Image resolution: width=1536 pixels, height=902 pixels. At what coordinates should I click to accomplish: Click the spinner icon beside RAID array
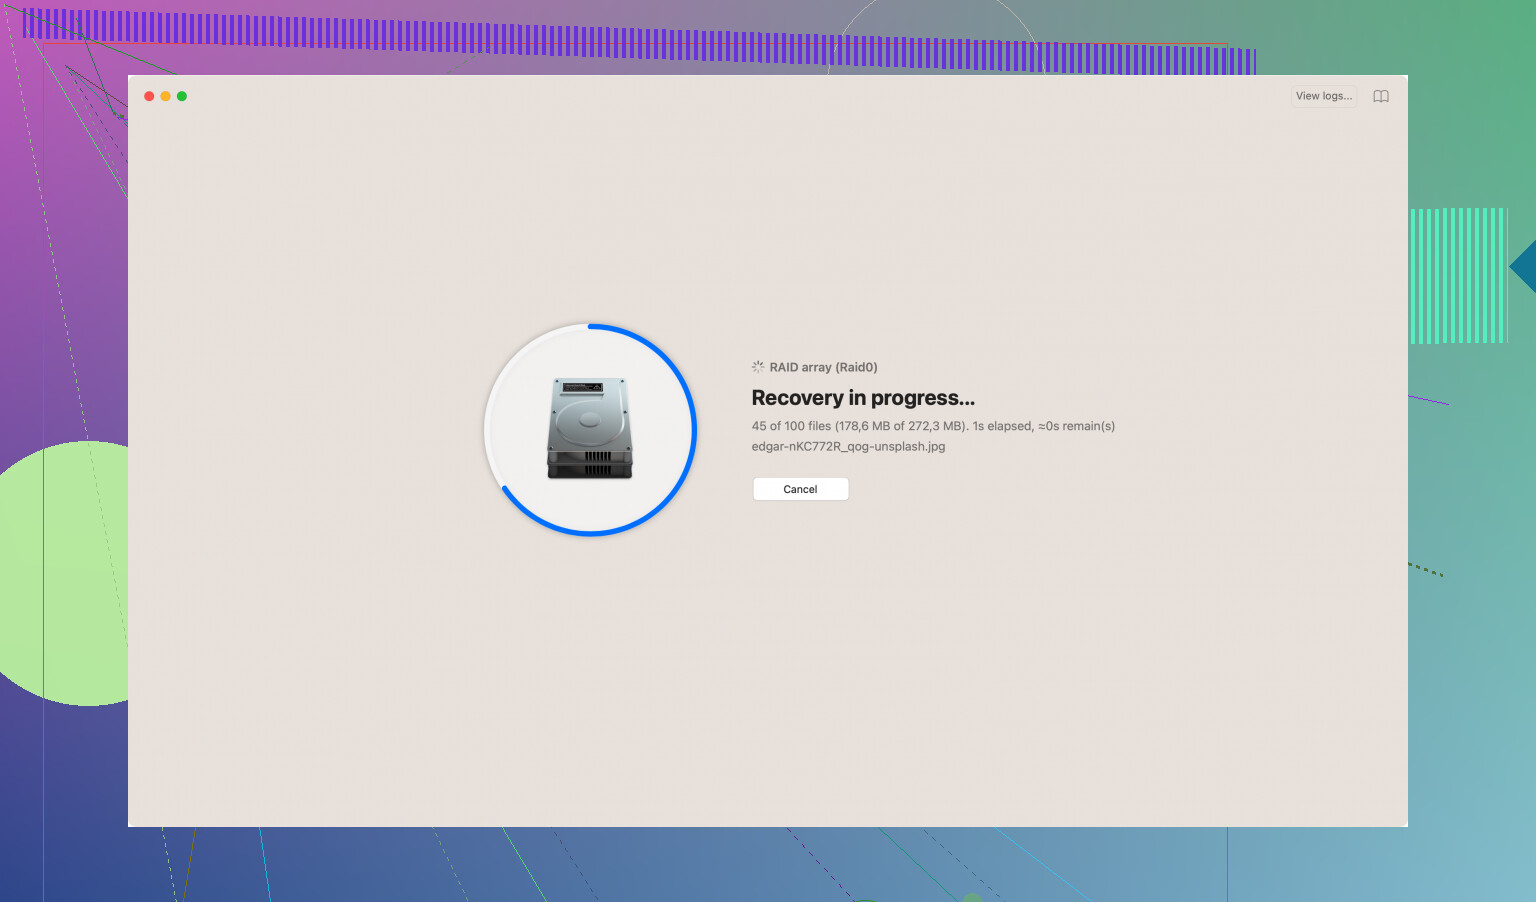758,367
